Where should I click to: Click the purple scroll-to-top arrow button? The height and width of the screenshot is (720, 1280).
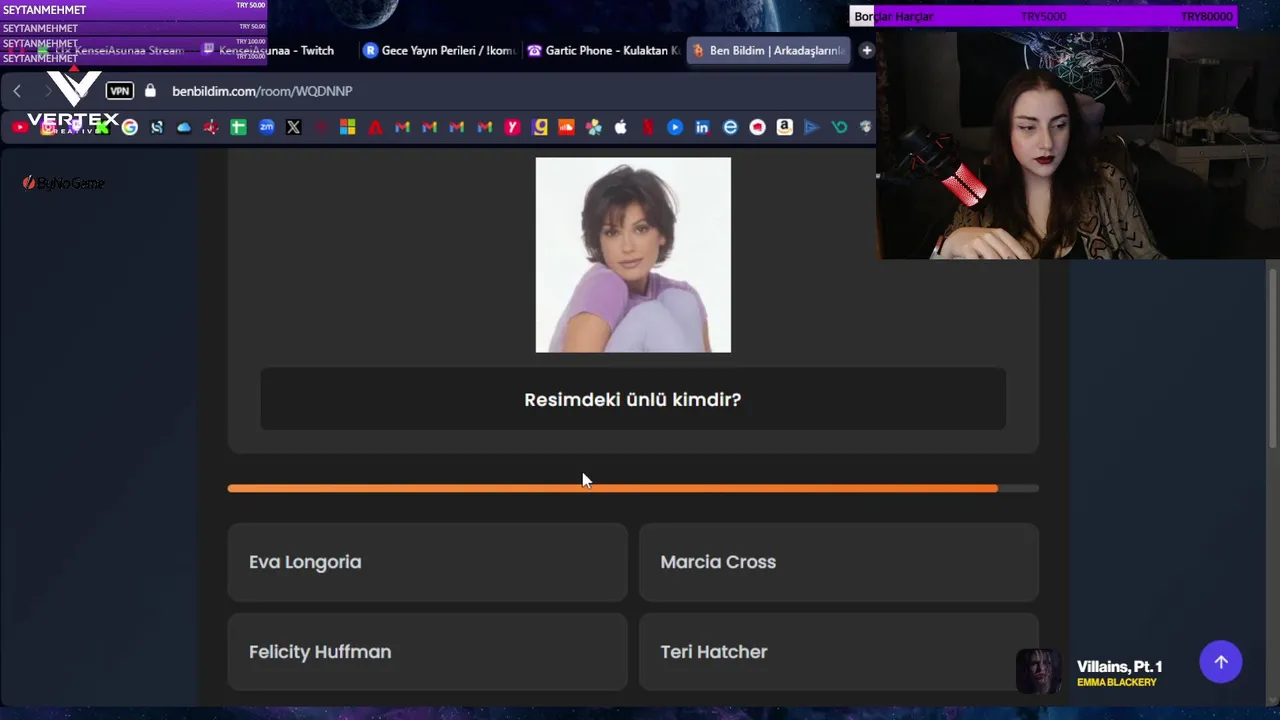pos(1220,662)
